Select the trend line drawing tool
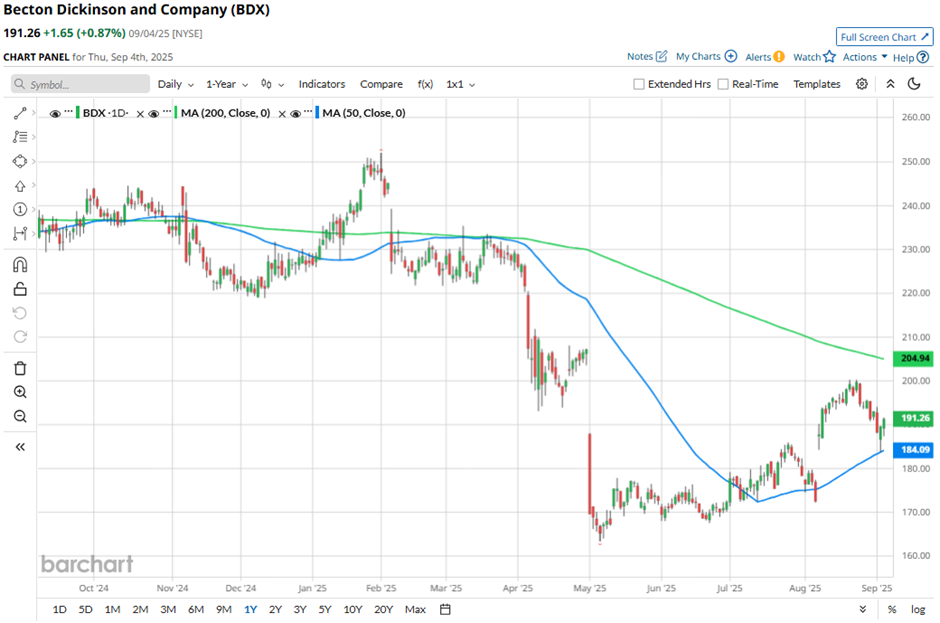 (20, 113)
